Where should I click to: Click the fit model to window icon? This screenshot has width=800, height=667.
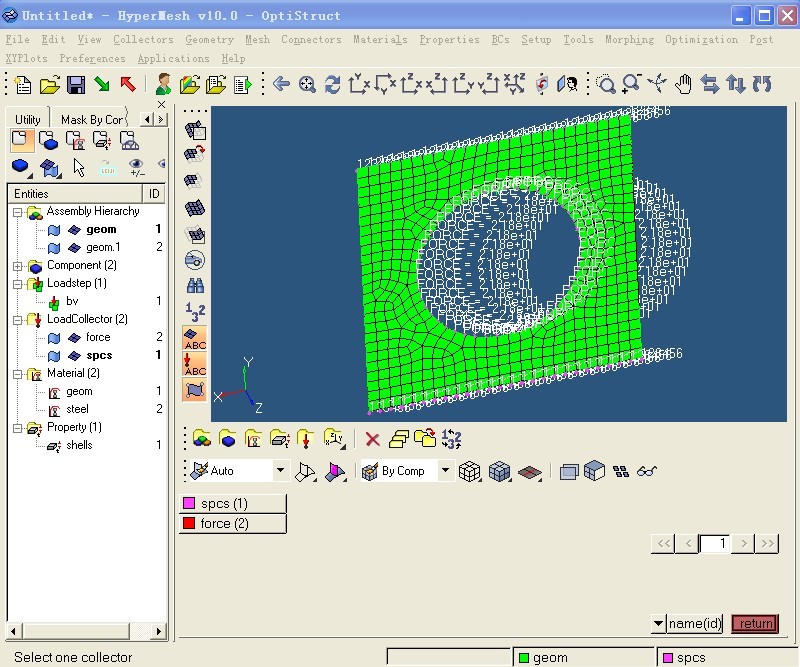coord(307,84)
